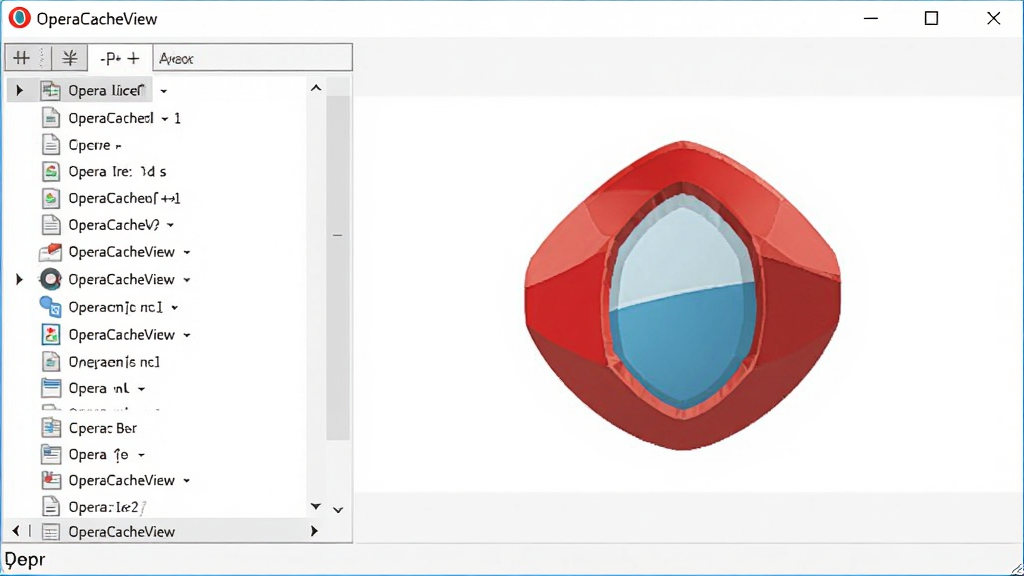Click the scroll up arrow of the list

pos(316,88)
